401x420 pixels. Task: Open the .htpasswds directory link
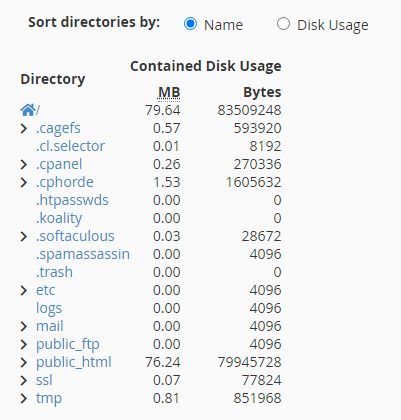[72, 200]
